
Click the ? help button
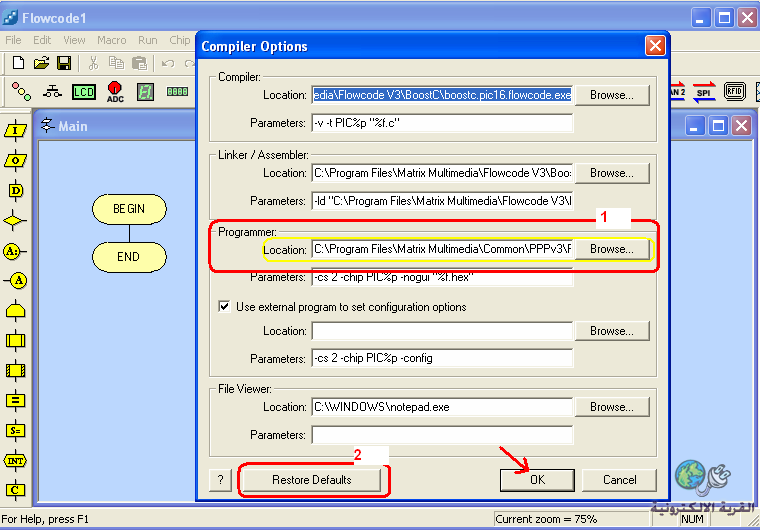point(221,480)
